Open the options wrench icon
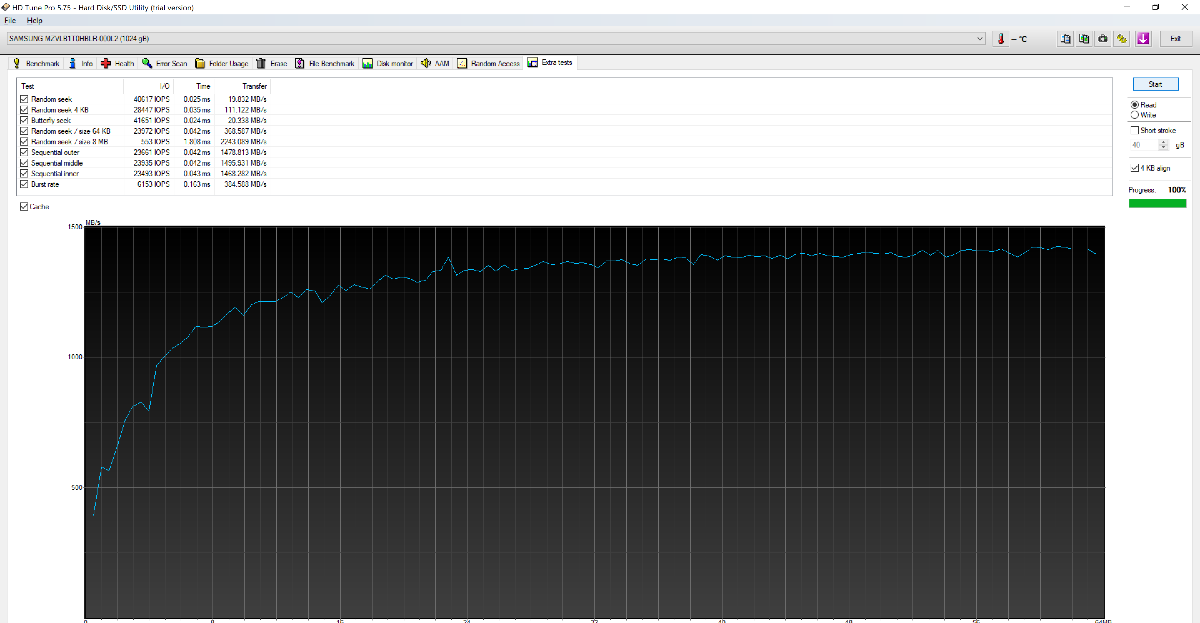 pos(1122,39)
